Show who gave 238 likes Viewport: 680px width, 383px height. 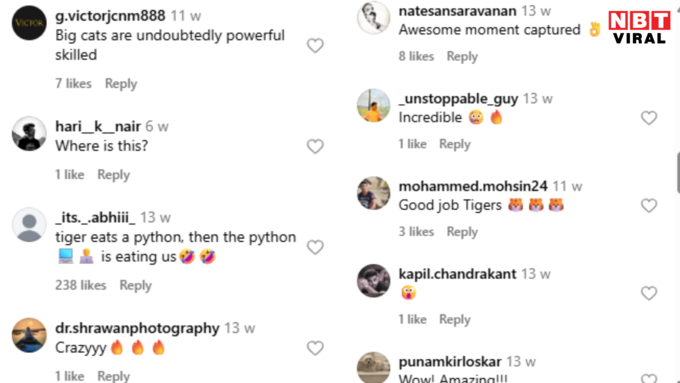click(x=81, y=285)
